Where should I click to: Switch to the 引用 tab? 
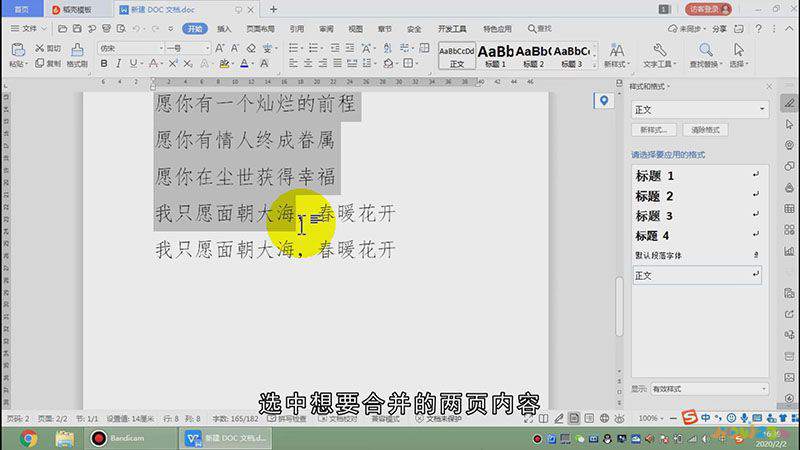pos(297,29)
